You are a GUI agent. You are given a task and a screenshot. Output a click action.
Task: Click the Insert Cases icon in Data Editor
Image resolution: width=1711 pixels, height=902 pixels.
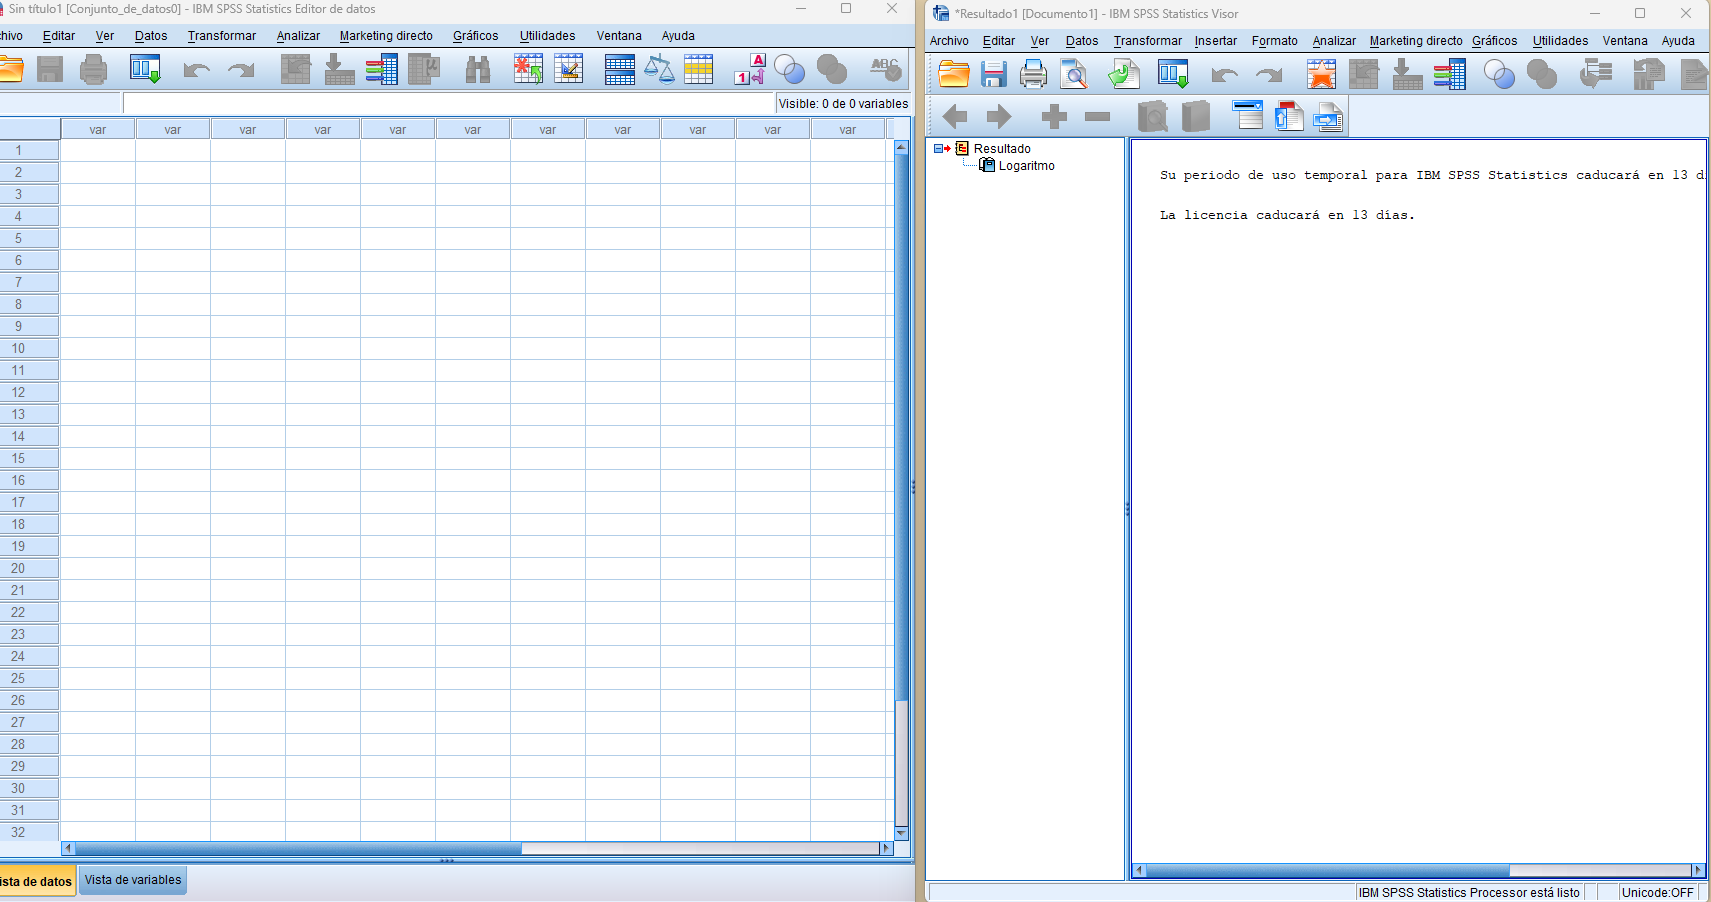[x=528, y=70]
